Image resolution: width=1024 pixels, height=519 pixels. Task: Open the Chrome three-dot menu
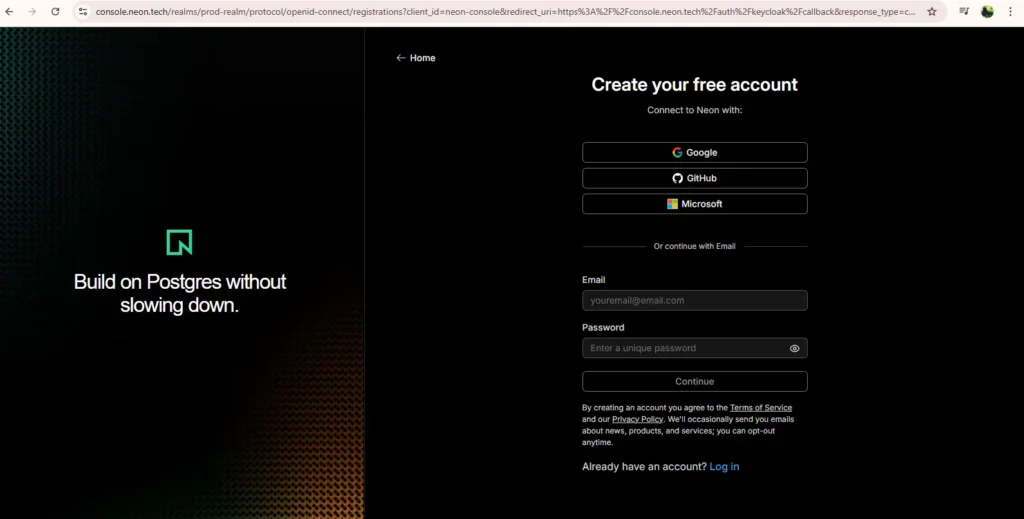click(x=1011, y=12)
